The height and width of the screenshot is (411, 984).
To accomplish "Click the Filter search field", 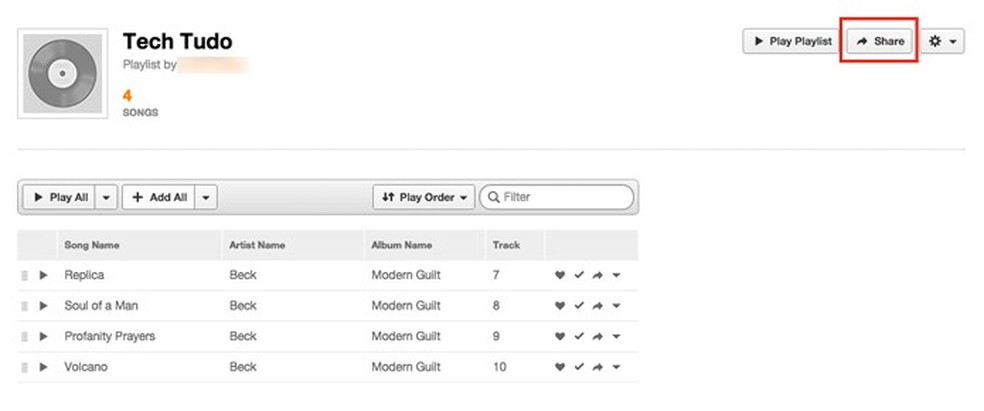I will (562, 198).
